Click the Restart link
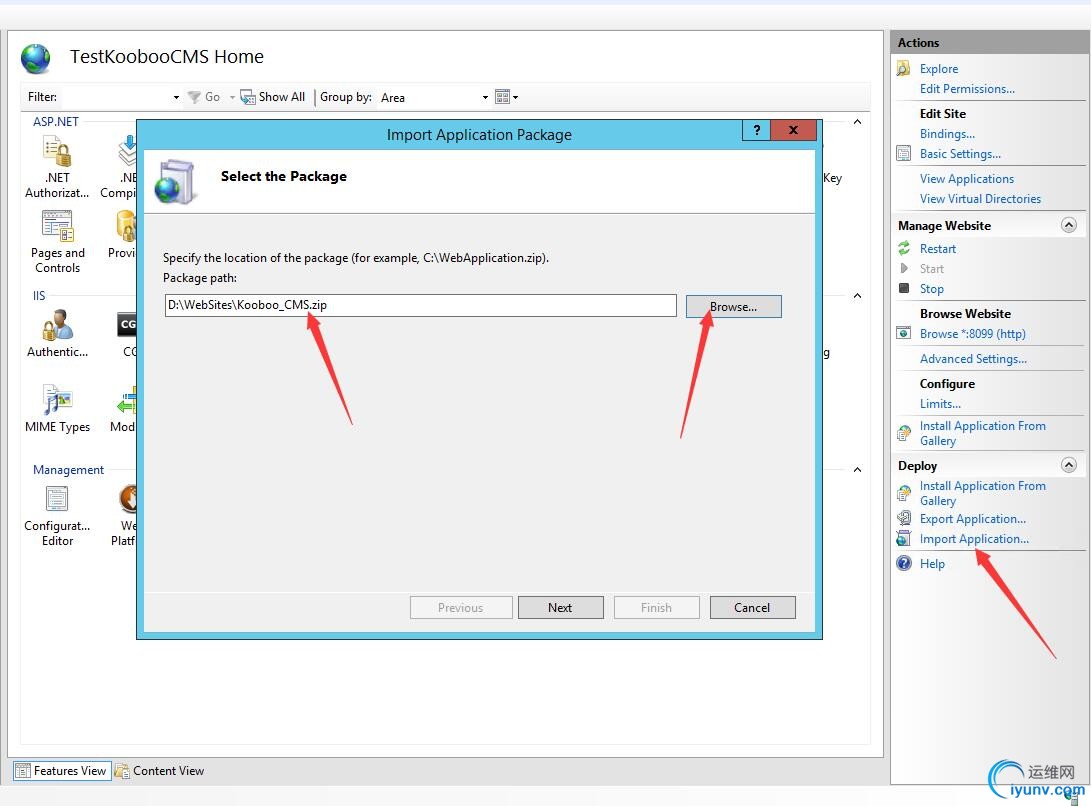This screenshot has width=1091, height=806. coord(938,248)
